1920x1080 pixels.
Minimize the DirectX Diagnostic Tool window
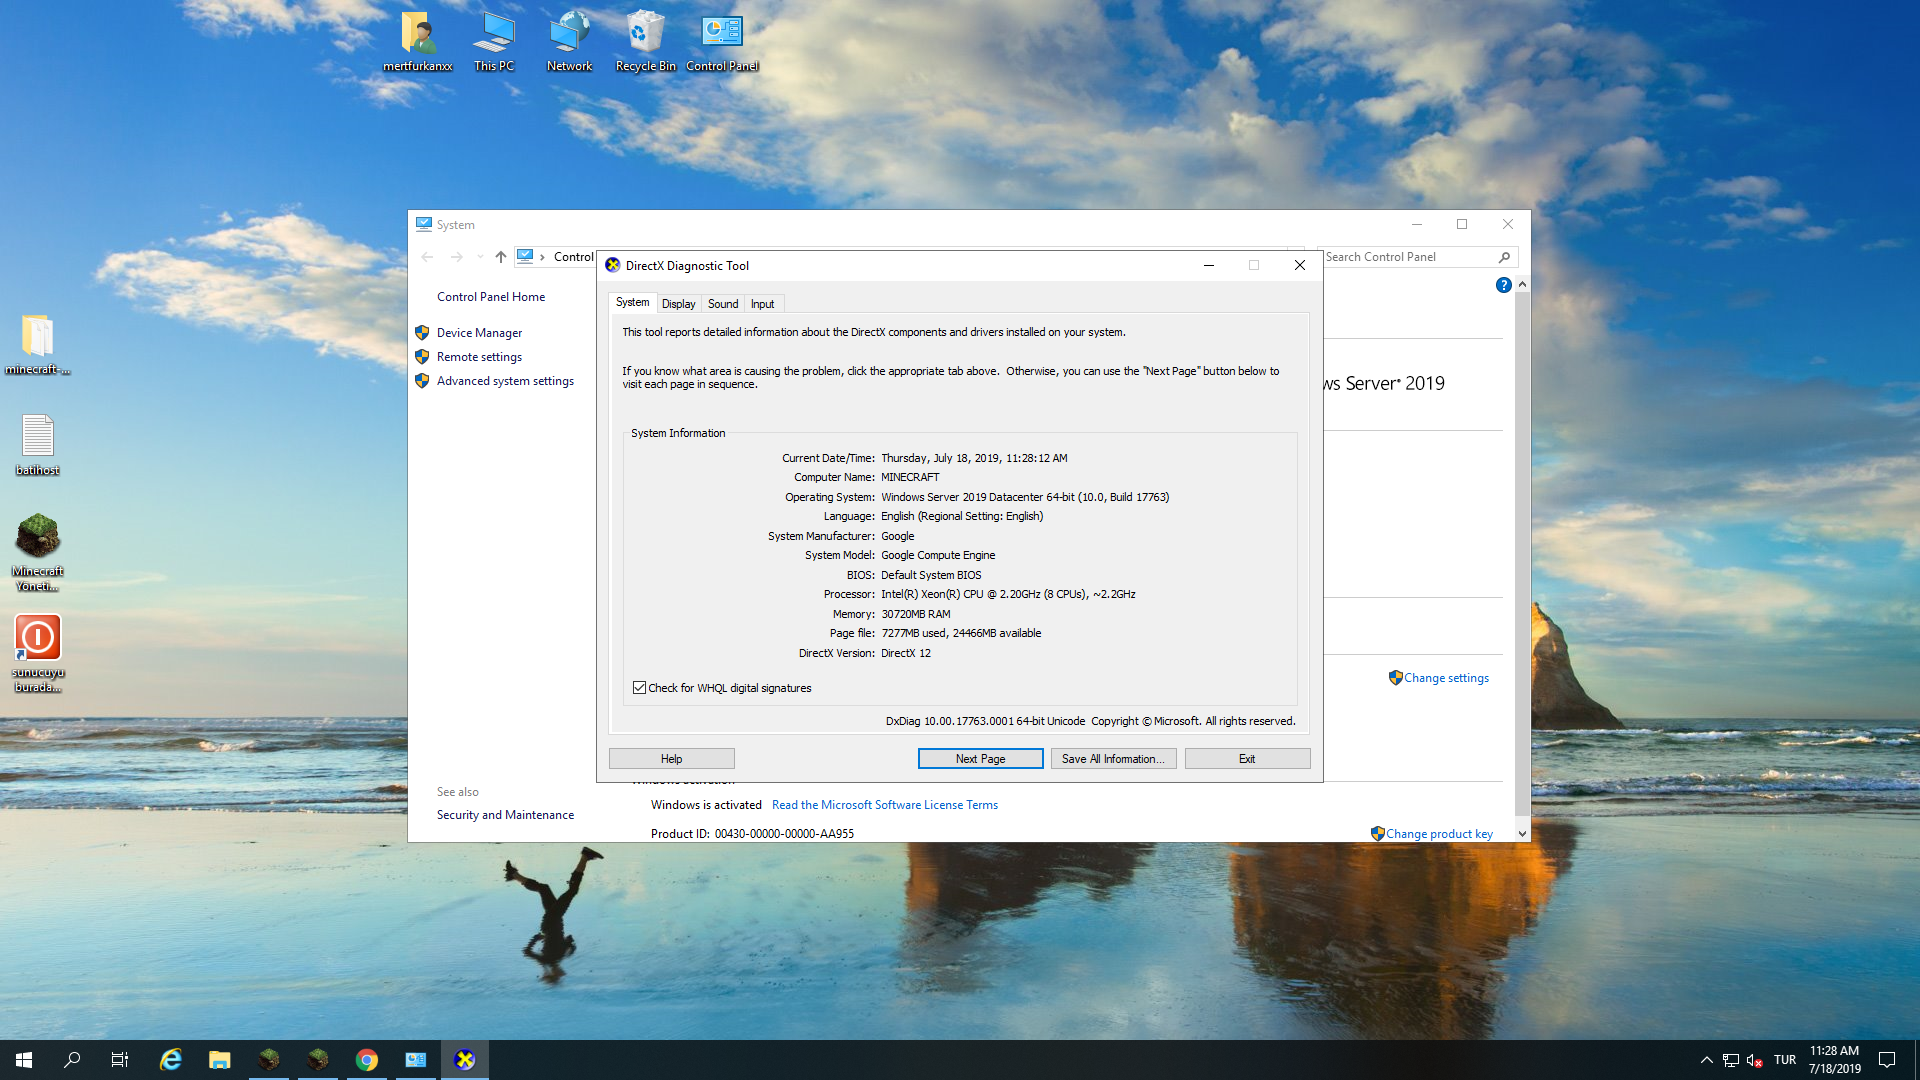coord(1209,265)
